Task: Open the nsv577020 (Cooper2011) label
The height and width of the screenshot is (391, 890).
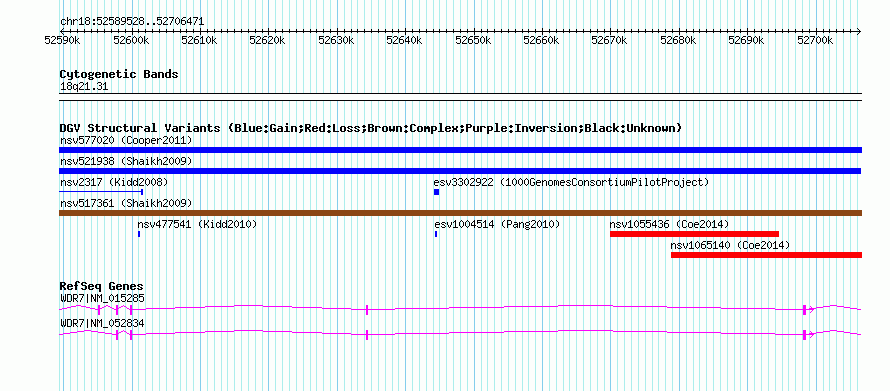Action: 126,140
